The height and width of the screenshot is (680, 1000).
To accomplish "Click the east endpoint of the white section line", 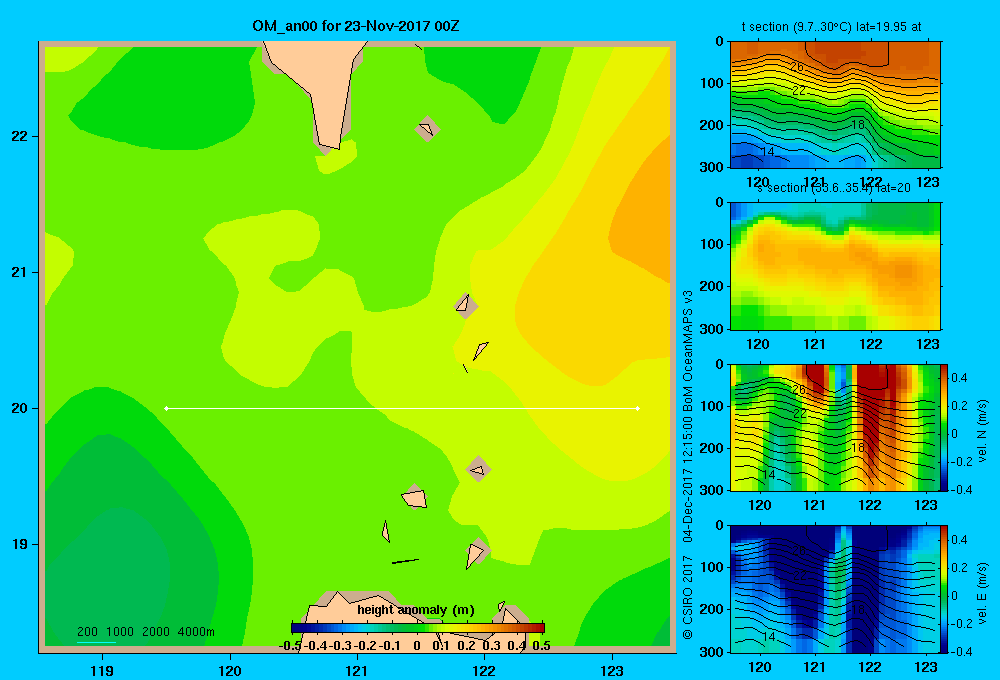I will [x=638, y=408].
